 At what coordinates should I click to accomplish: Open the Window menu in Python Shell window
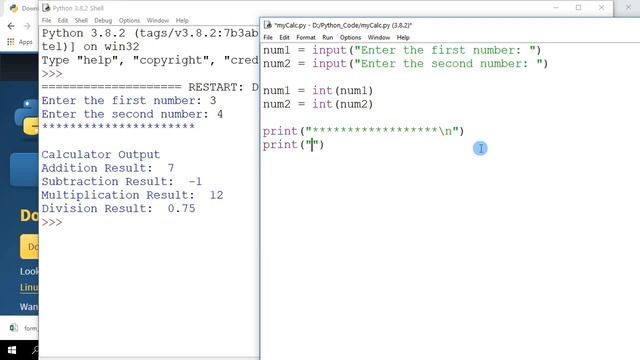(158, 20)
